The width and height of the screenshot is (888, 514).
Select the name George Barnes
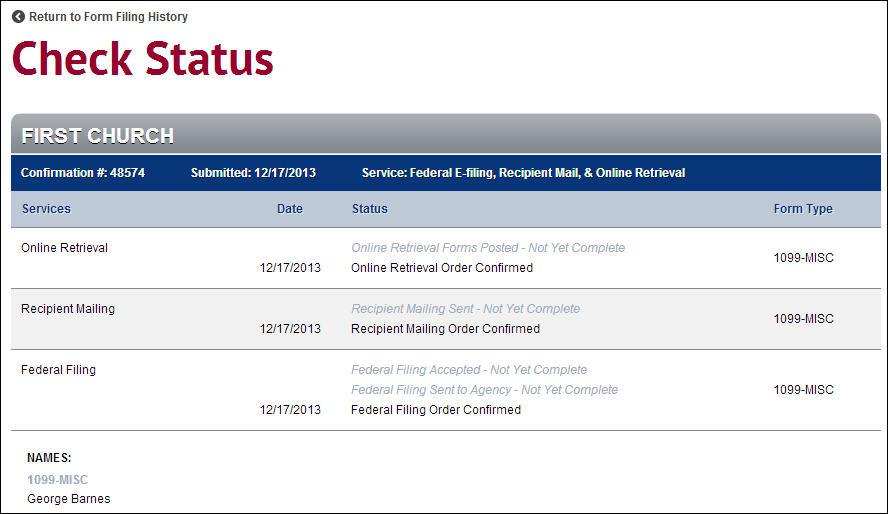pos(69,499)
